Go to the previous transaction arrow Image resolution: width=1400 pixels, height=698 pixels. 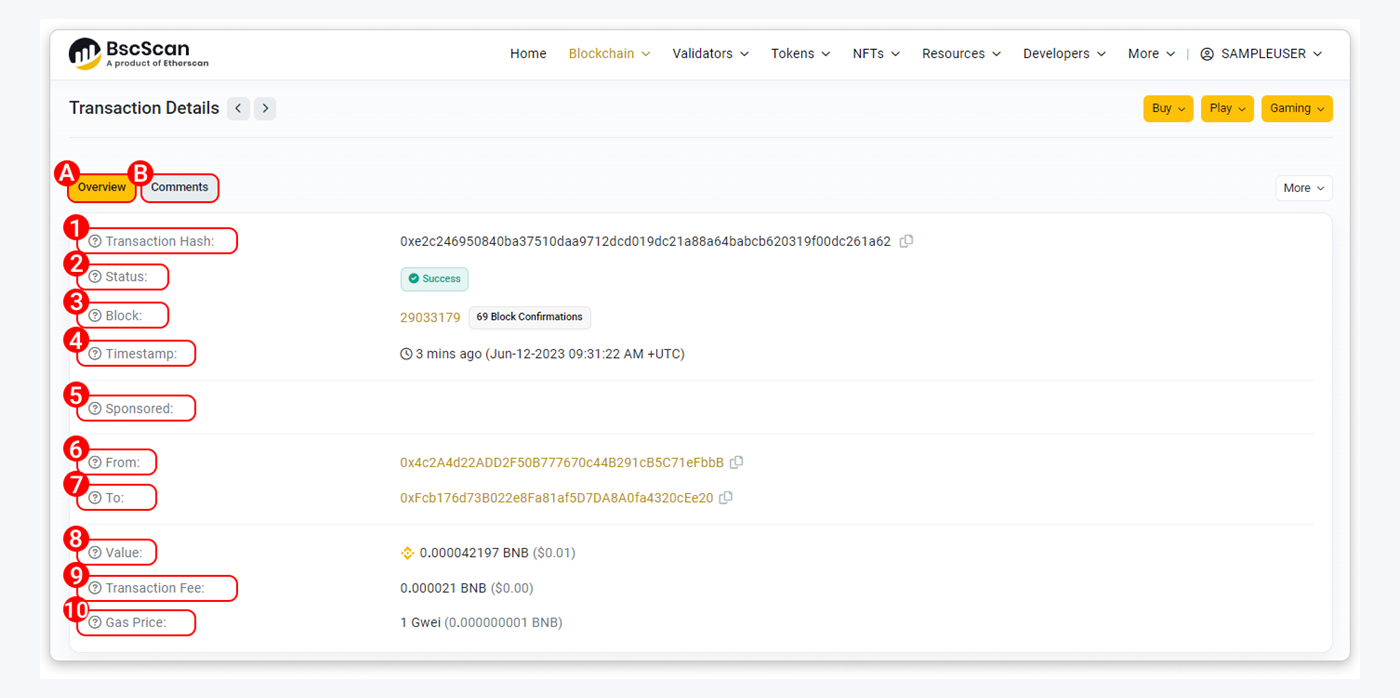click(238, 108)
